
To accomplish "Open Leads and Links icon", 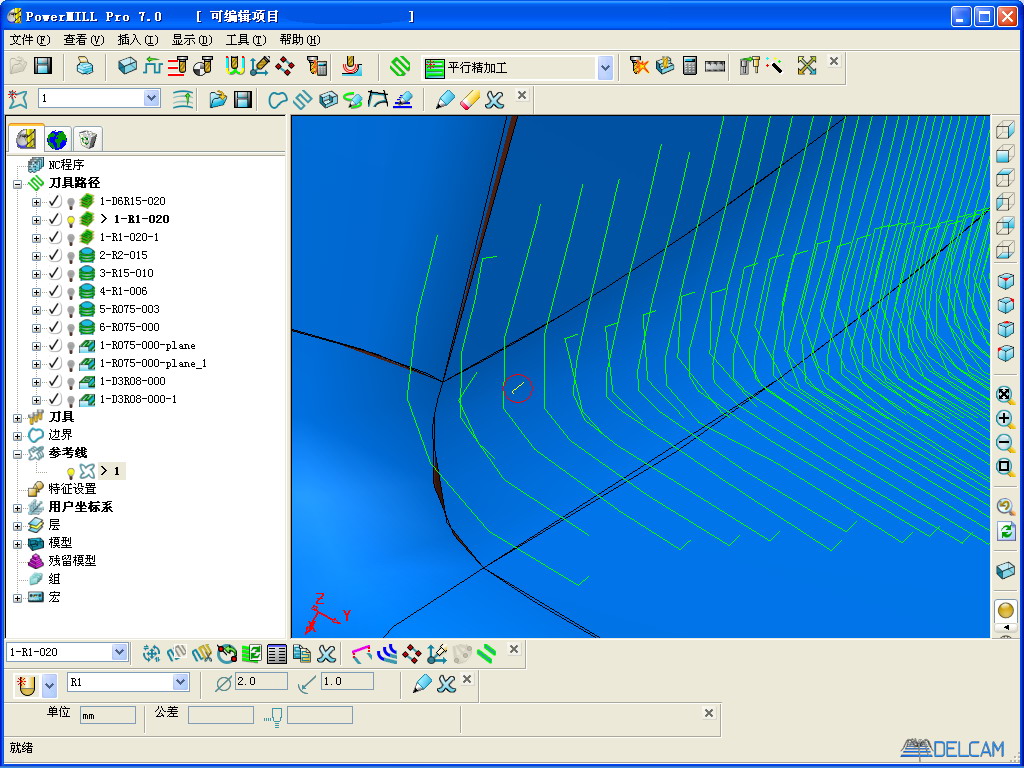I will tap(234, 66).
